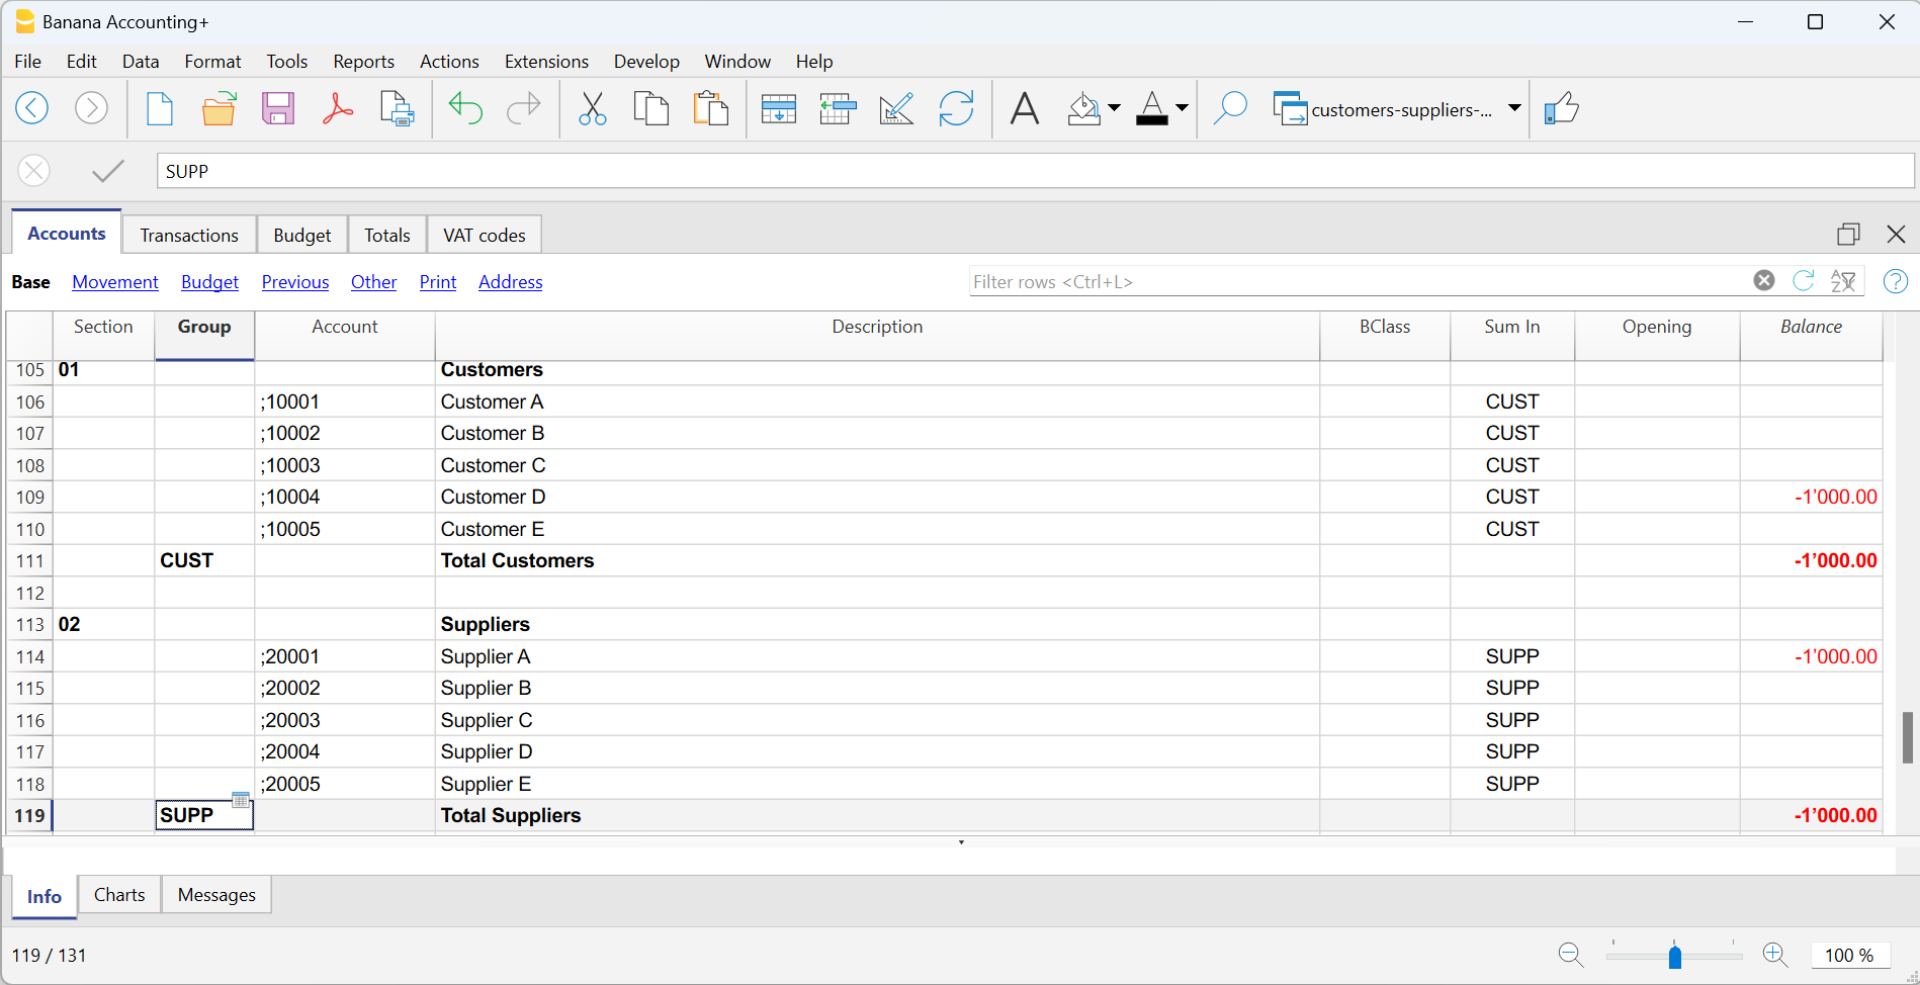Expand the fill color dropdown arrow

pyautogui.click(x=1114, y=108)
